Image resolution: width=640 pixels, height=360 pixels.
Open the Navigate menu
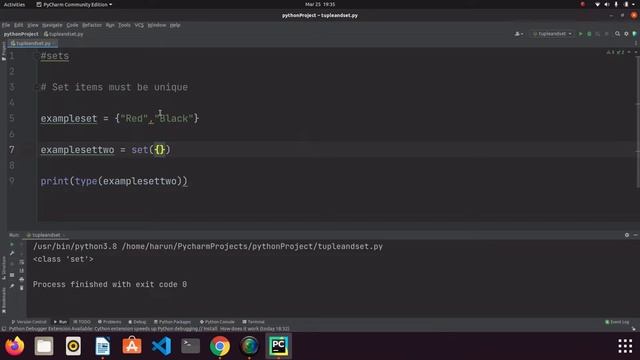[52, 25]
